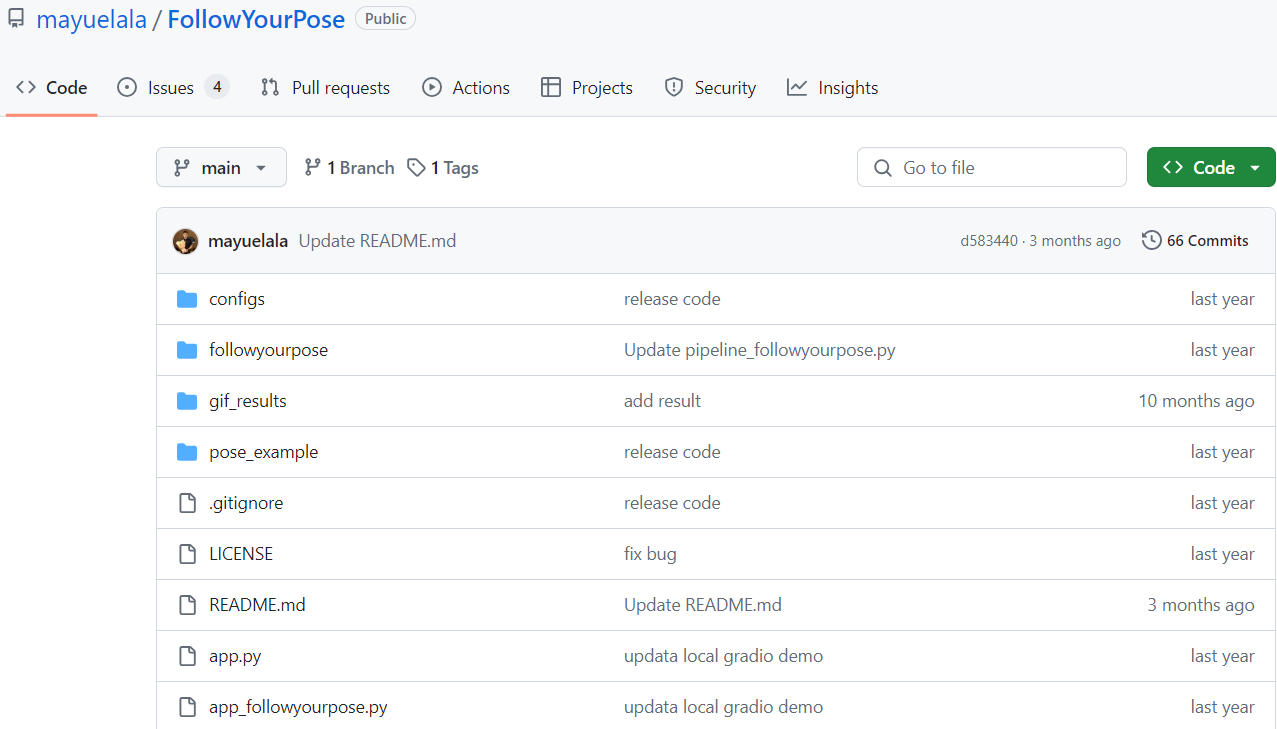
Task: Click the app.py file icon
Action: tap(187, 656)
